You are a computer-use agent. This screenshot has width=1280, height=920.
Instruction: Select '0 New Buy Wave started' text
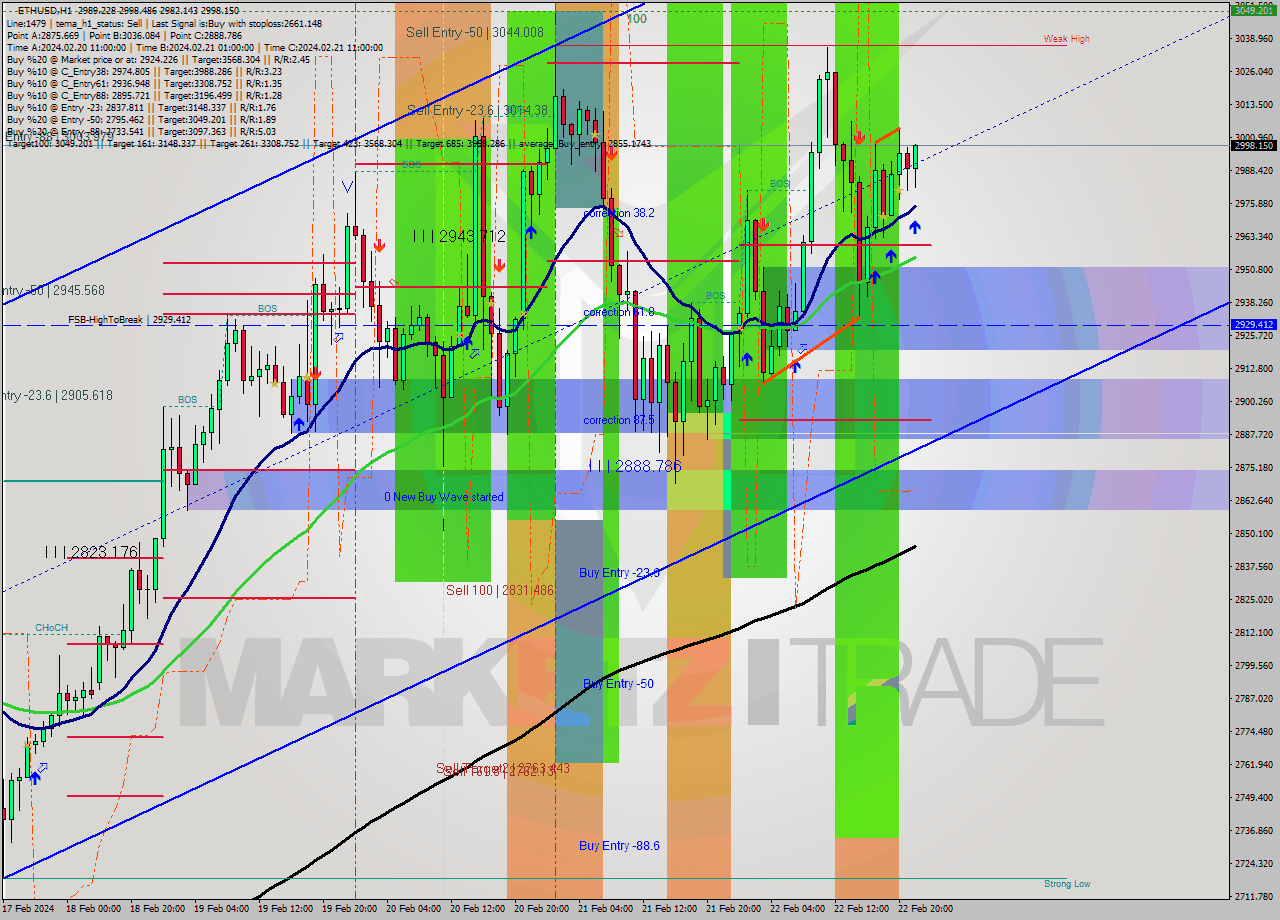(x=444, y=497)
